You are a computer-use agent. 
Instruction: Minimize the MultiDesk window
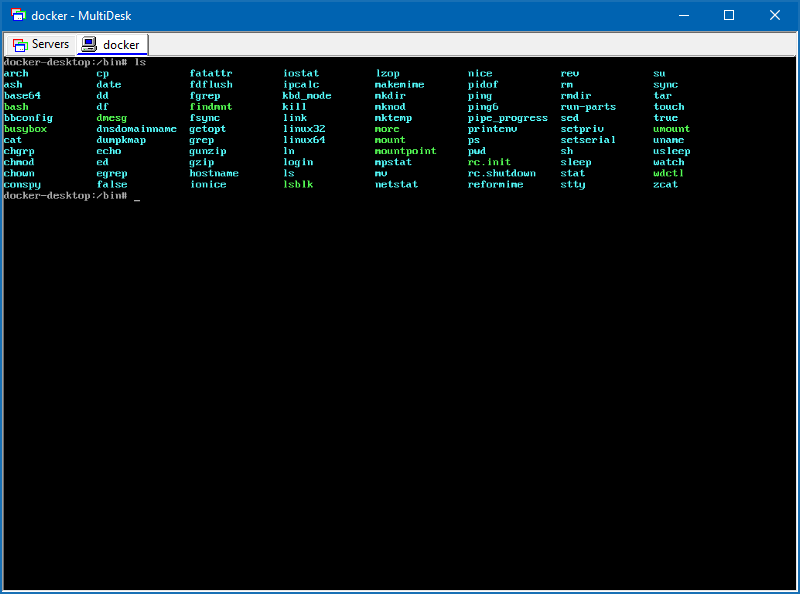coord(683,15)
